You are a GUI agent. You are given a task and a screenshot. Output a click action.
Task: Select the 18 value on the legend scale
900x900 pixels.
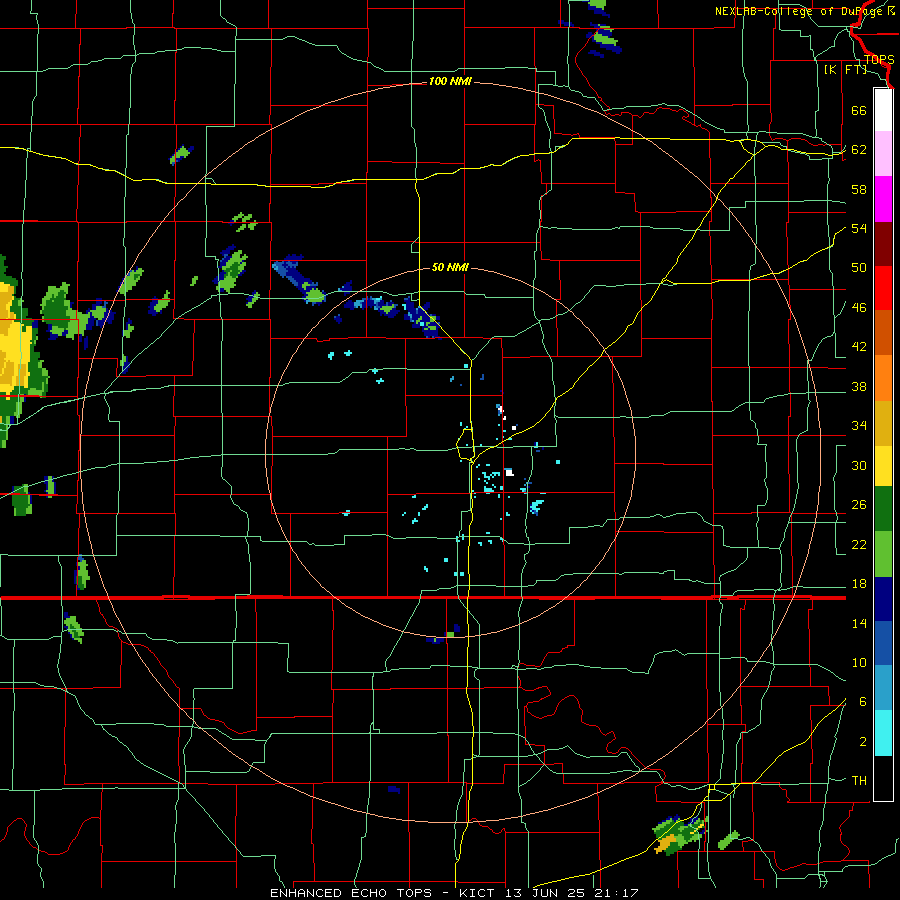click(859, 584)
